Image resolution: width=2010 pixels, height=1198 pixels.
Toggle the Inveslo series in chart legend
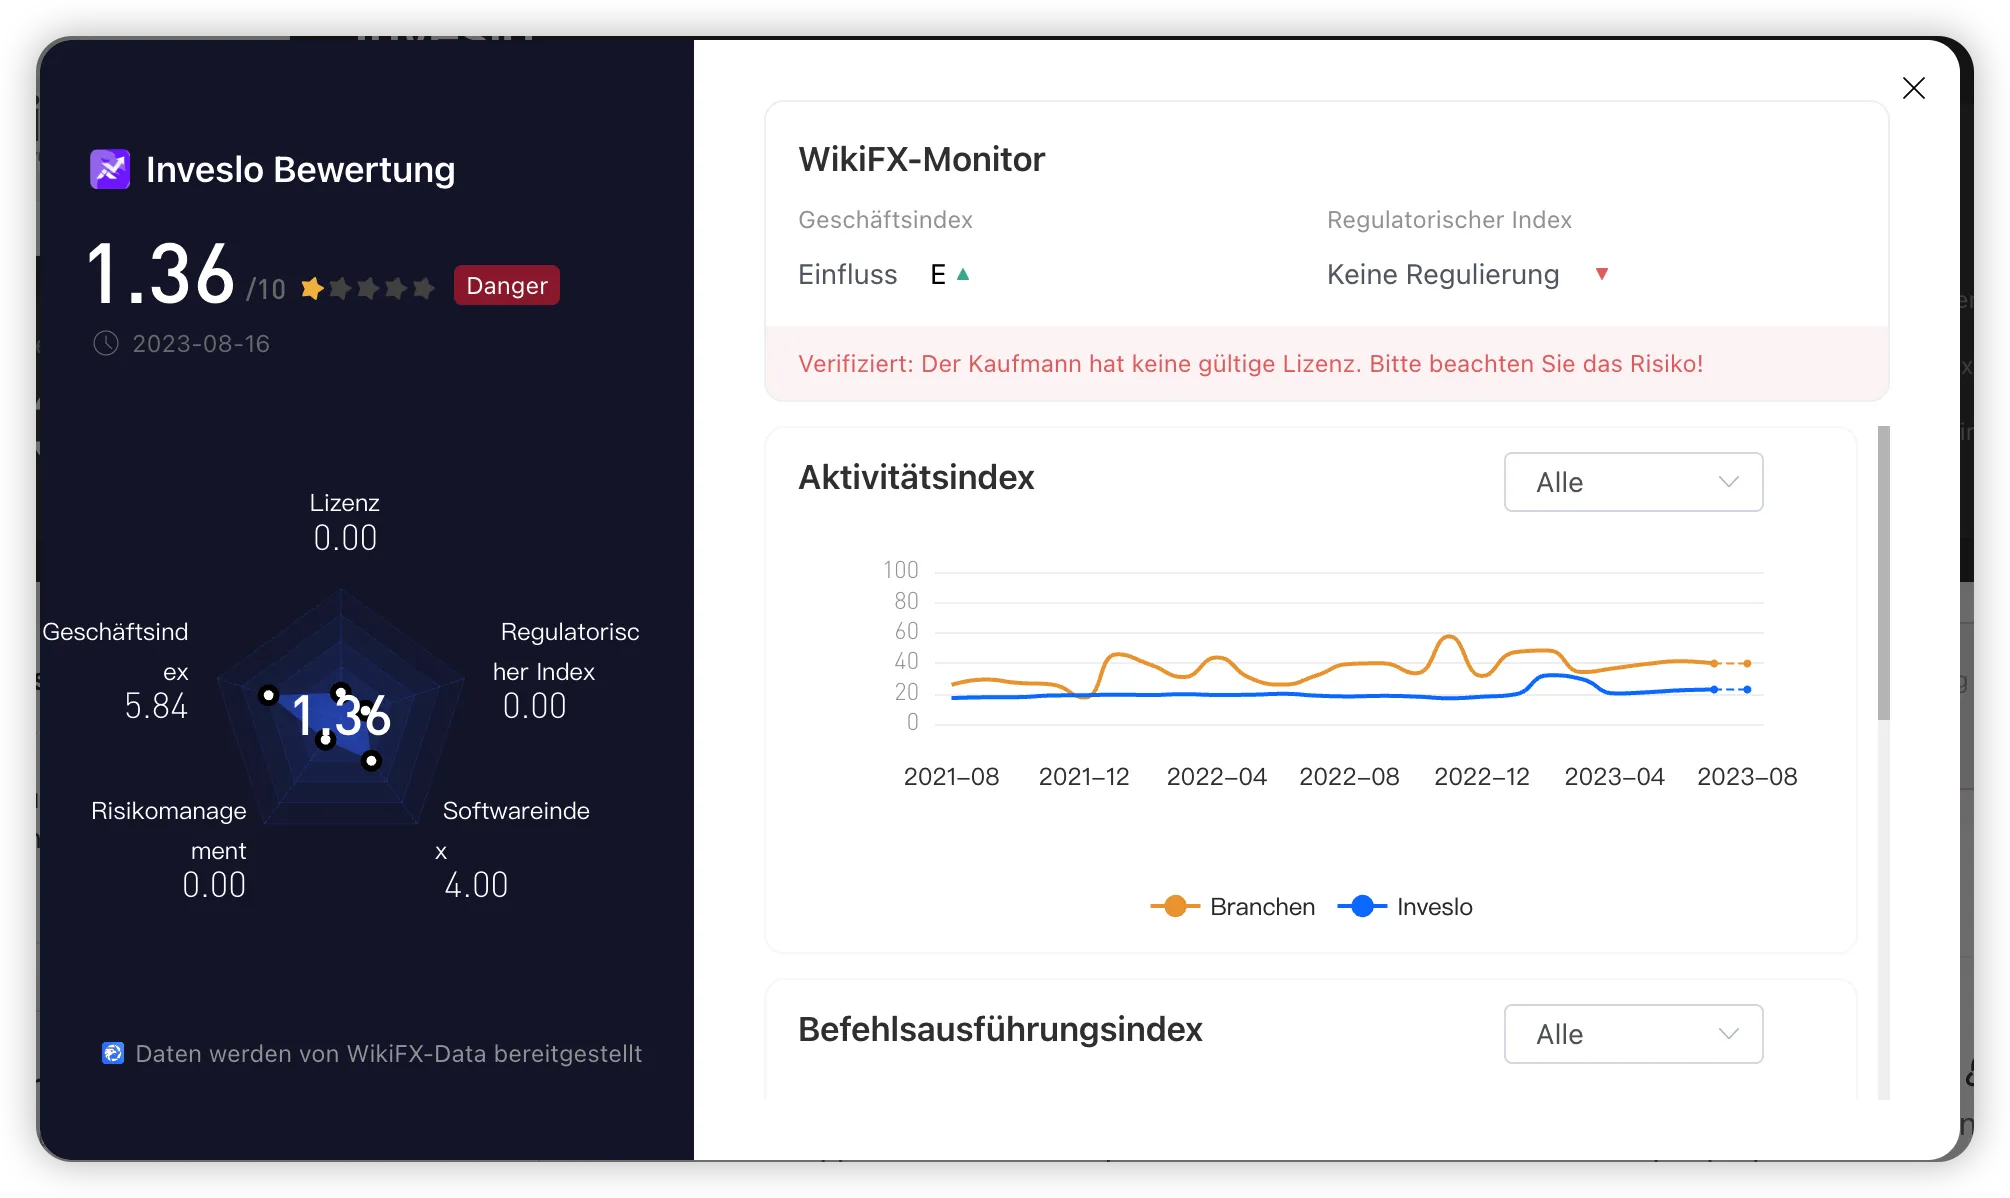click(x=1405, y=906)
